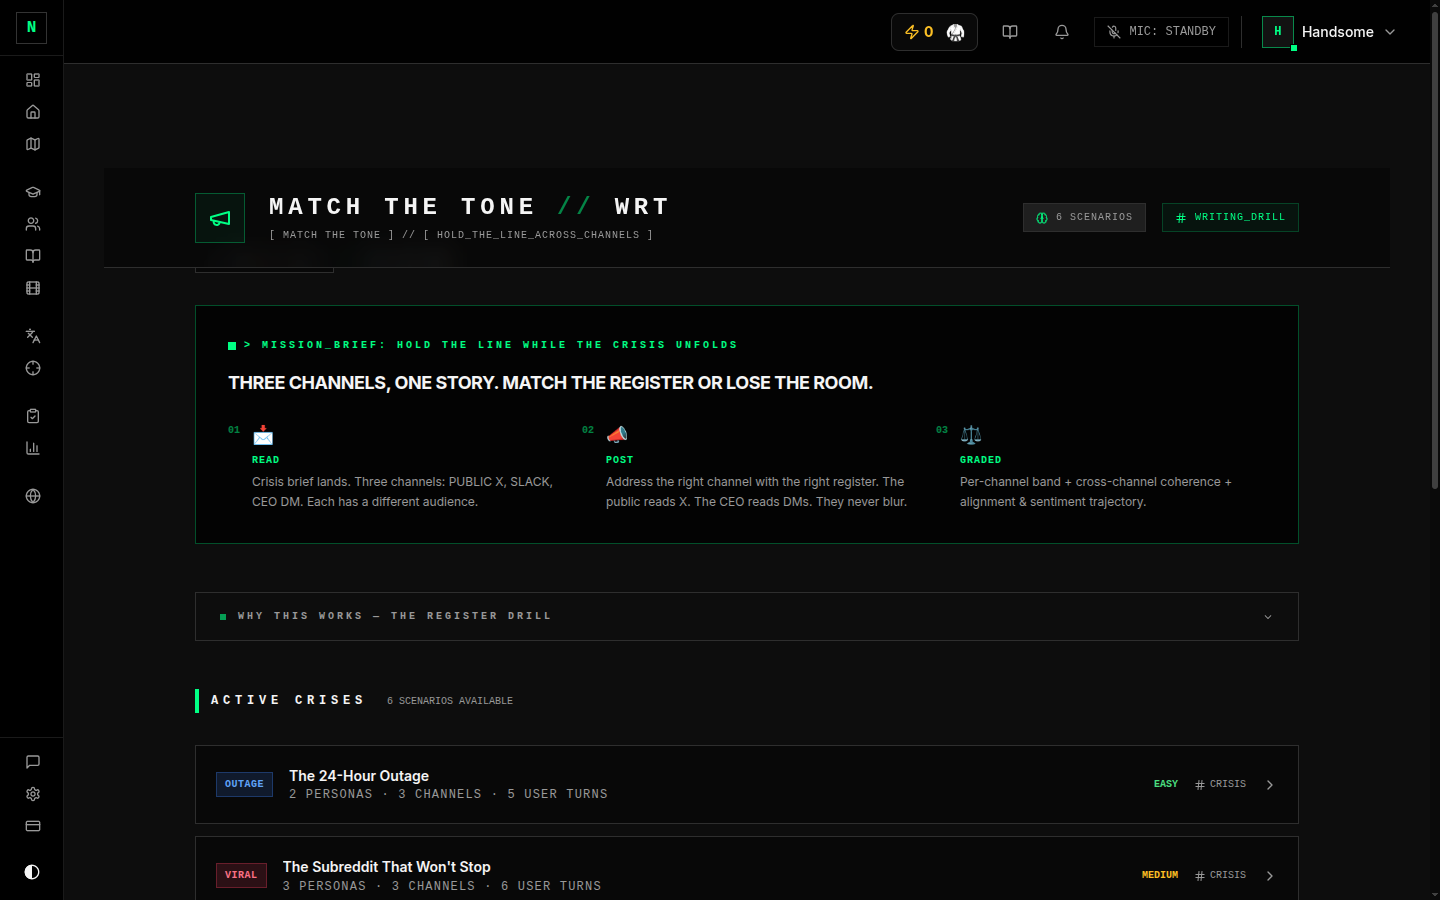
Task: Open the film strip icon in sidebar
Action: coord(33,288)
